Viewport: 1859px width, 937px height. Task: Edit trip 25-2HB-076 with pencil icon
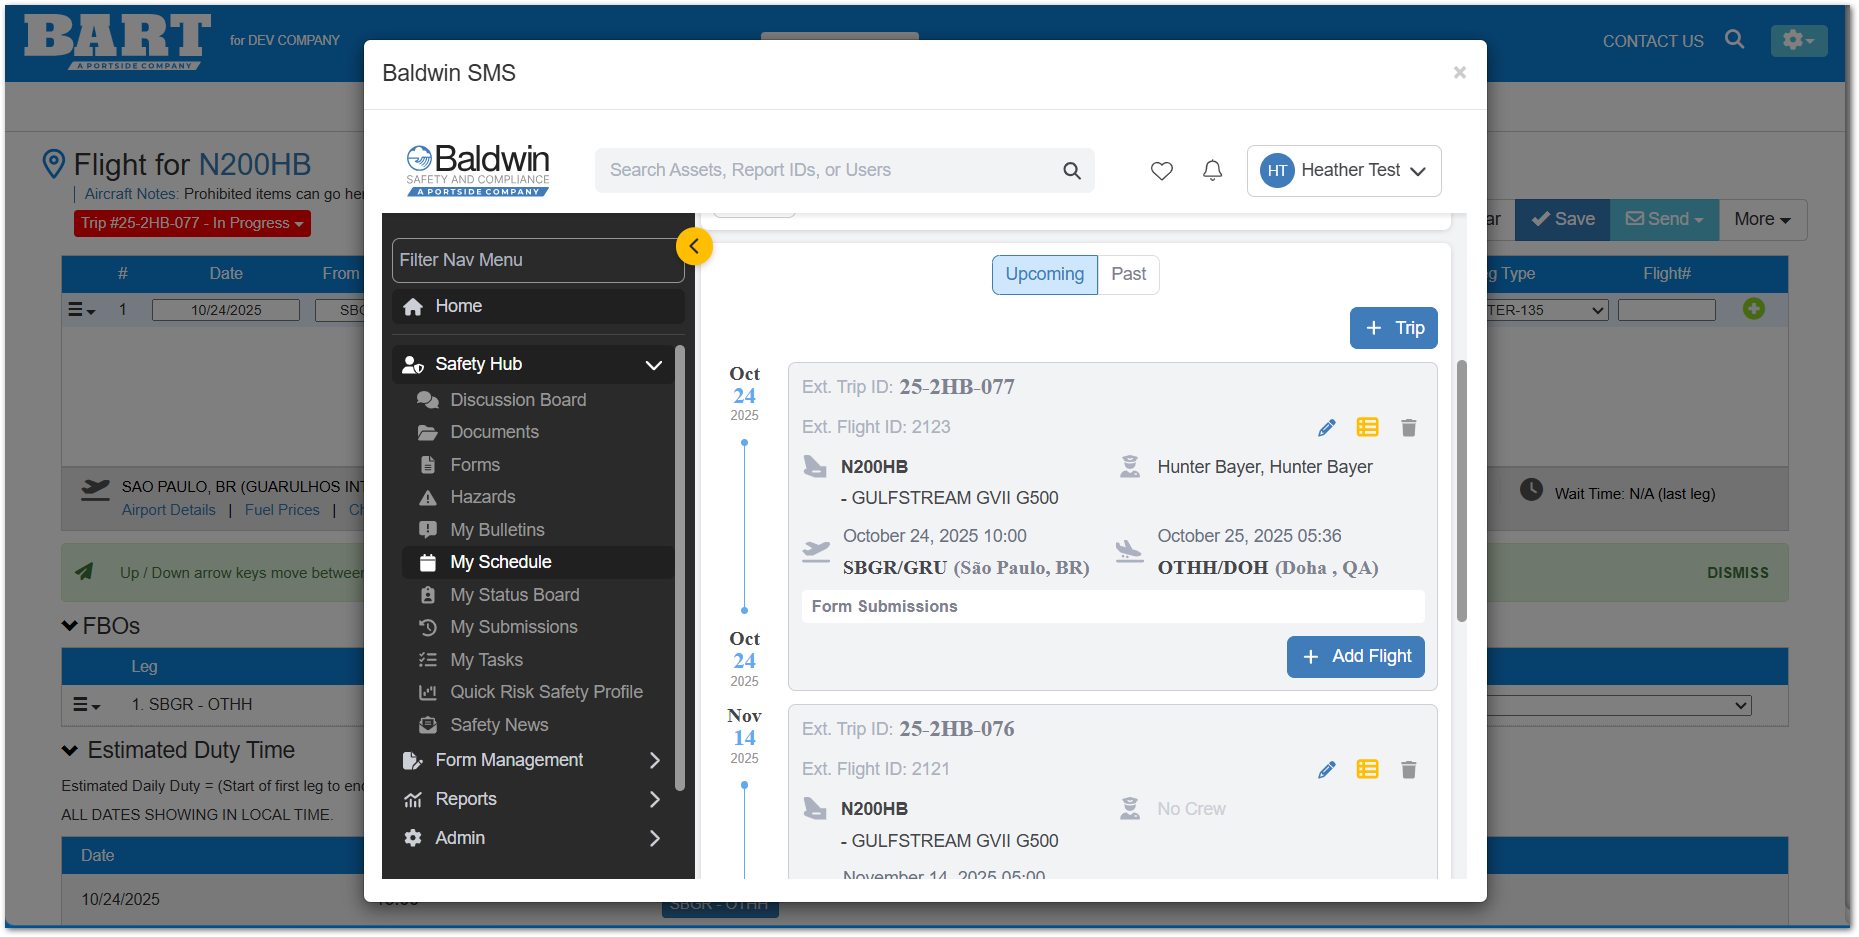coord(1326,770)
